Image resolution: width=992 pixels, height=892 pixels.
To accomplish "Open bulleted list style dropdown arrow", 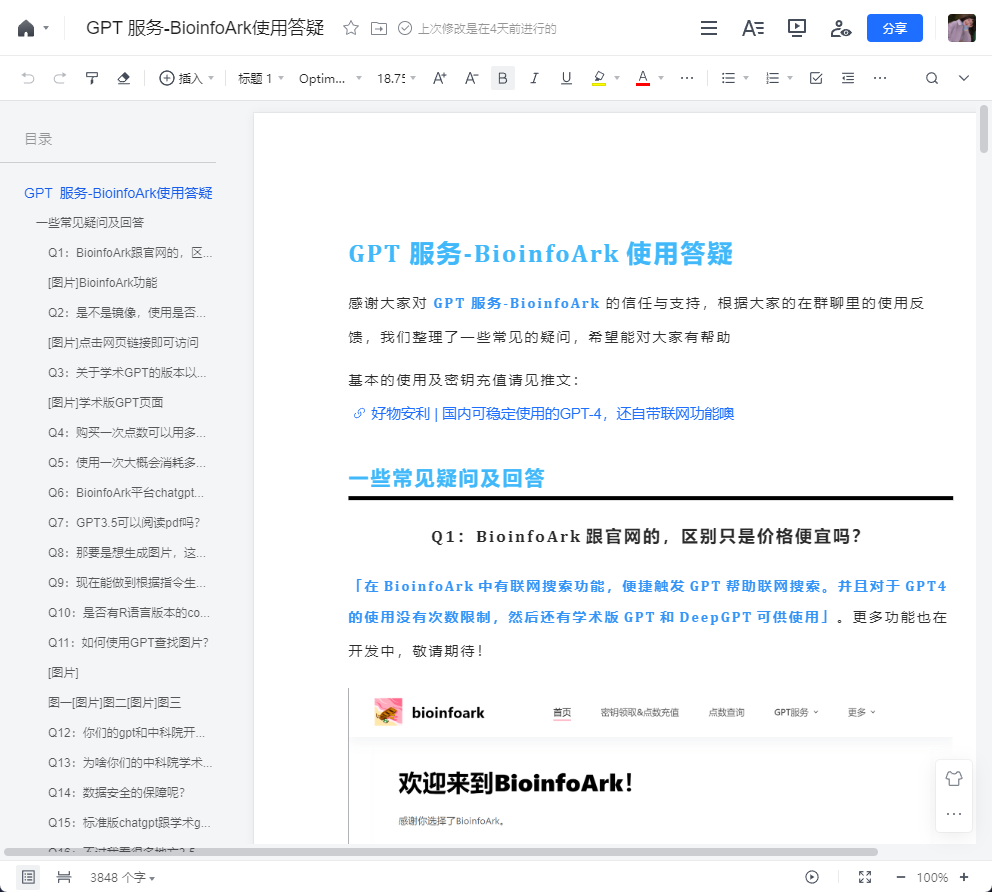I will tap(746, 78).
